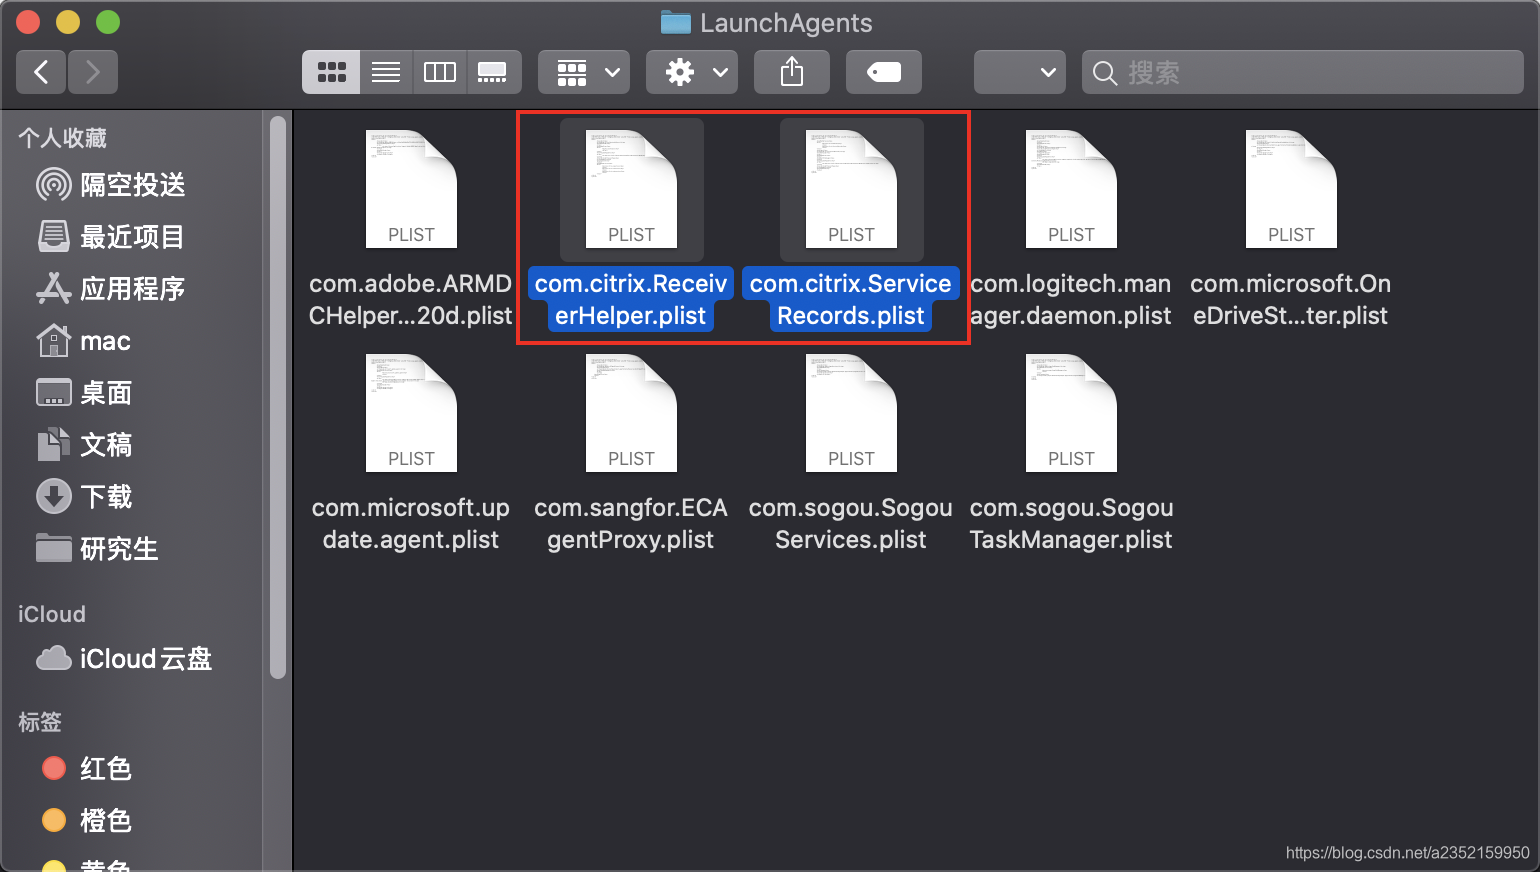Screen dimensions: 1540x872
Task: Switch to list view mode
Action: point(386,72)
